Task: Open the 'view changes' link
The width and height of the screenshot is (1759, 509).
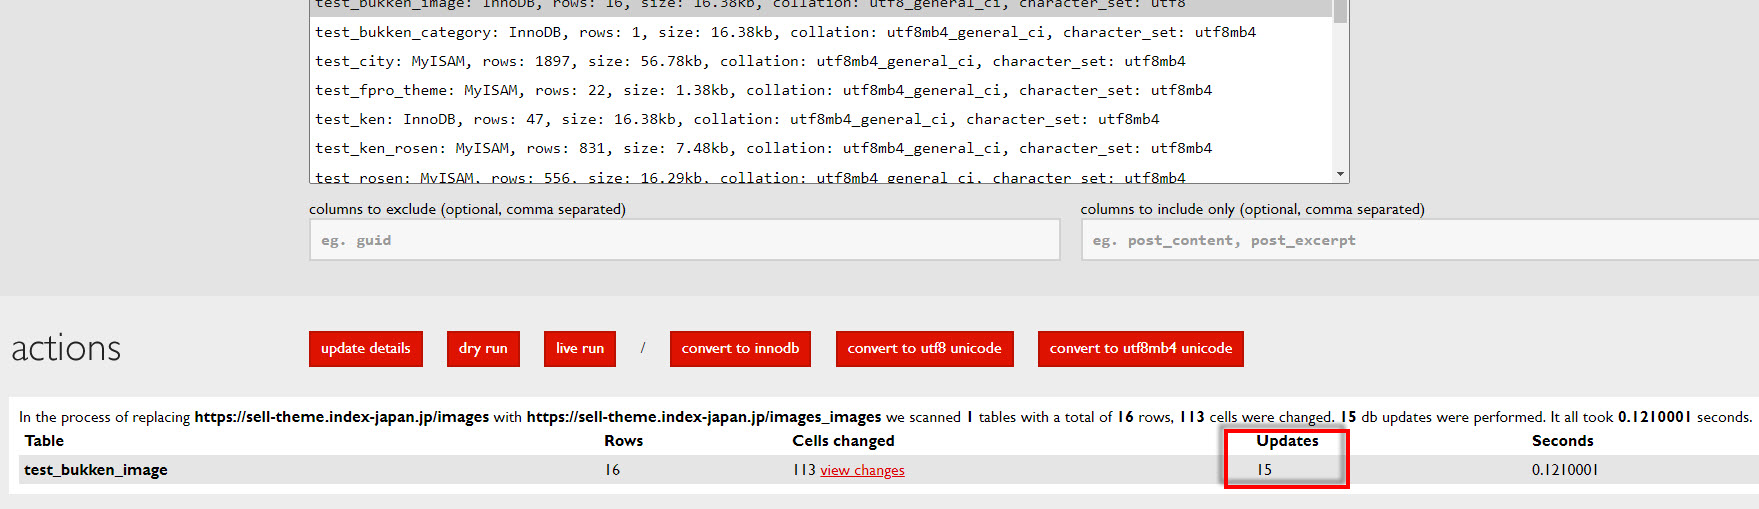Action: [862, 471]
